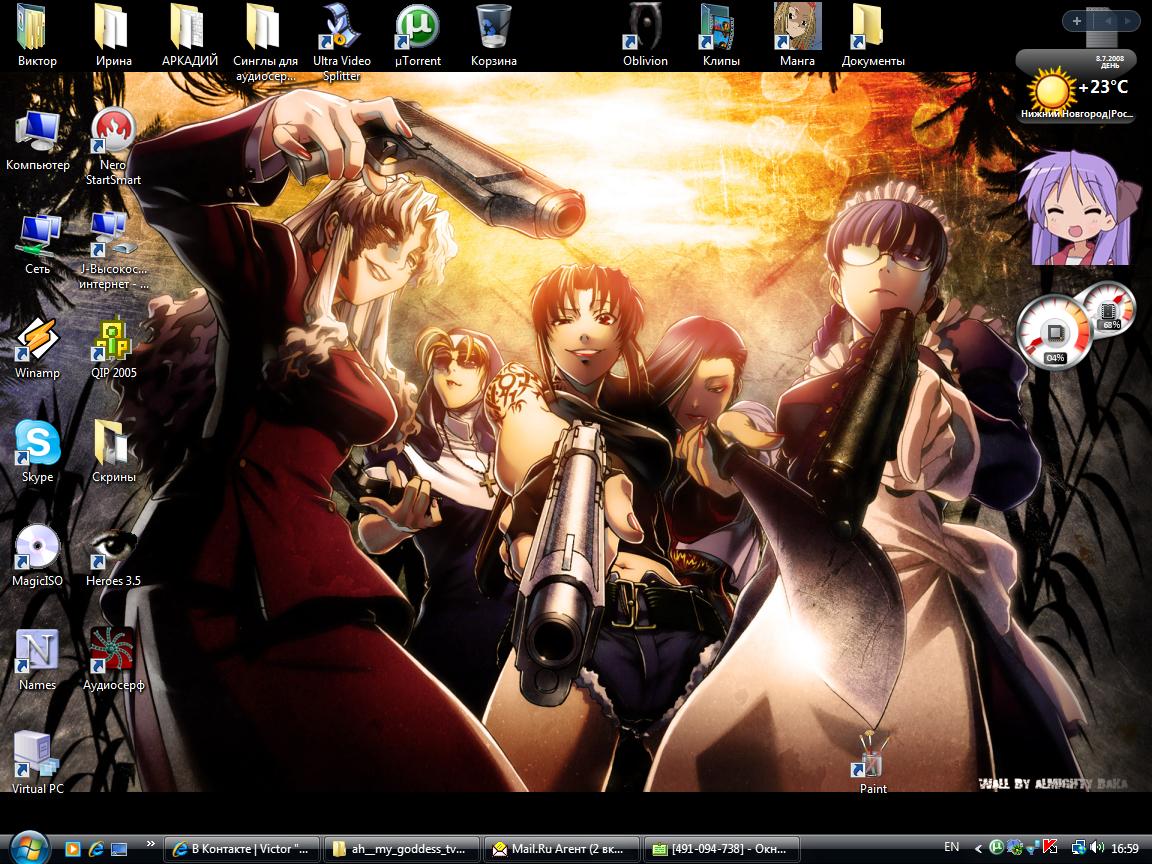Click the EN language indicator

pyautogui.click(x=951, y=847)
